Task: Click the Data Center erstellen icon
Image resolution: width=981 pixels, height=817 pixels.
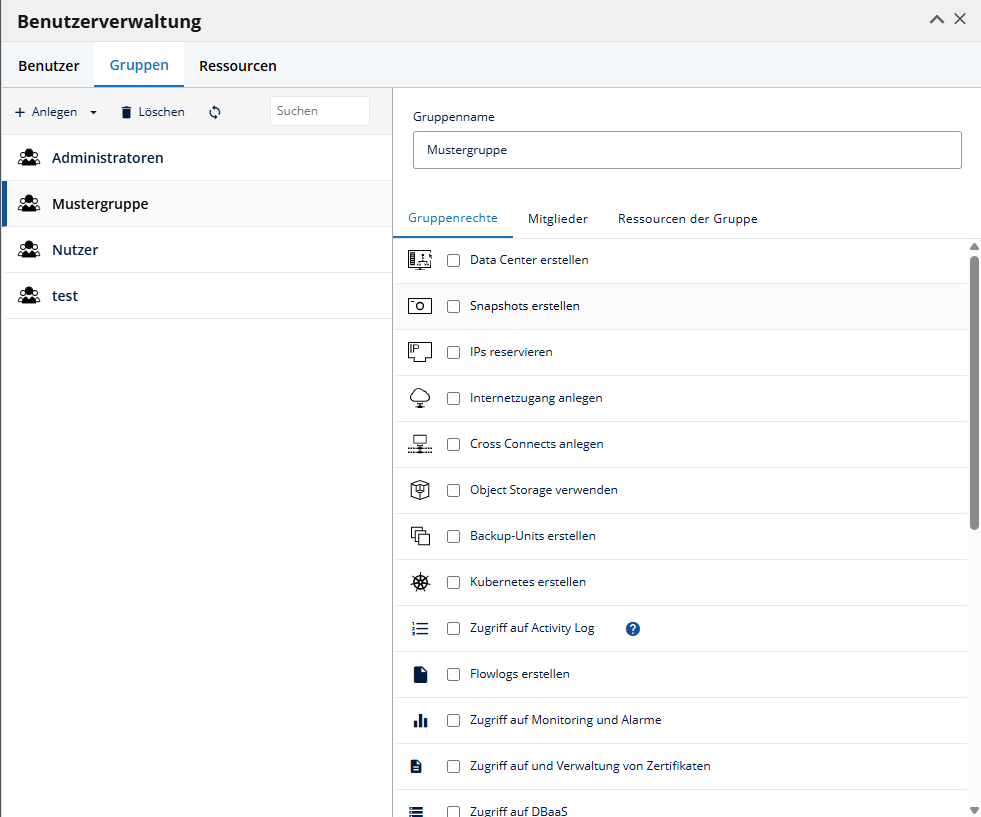Action: click(420, 260)
